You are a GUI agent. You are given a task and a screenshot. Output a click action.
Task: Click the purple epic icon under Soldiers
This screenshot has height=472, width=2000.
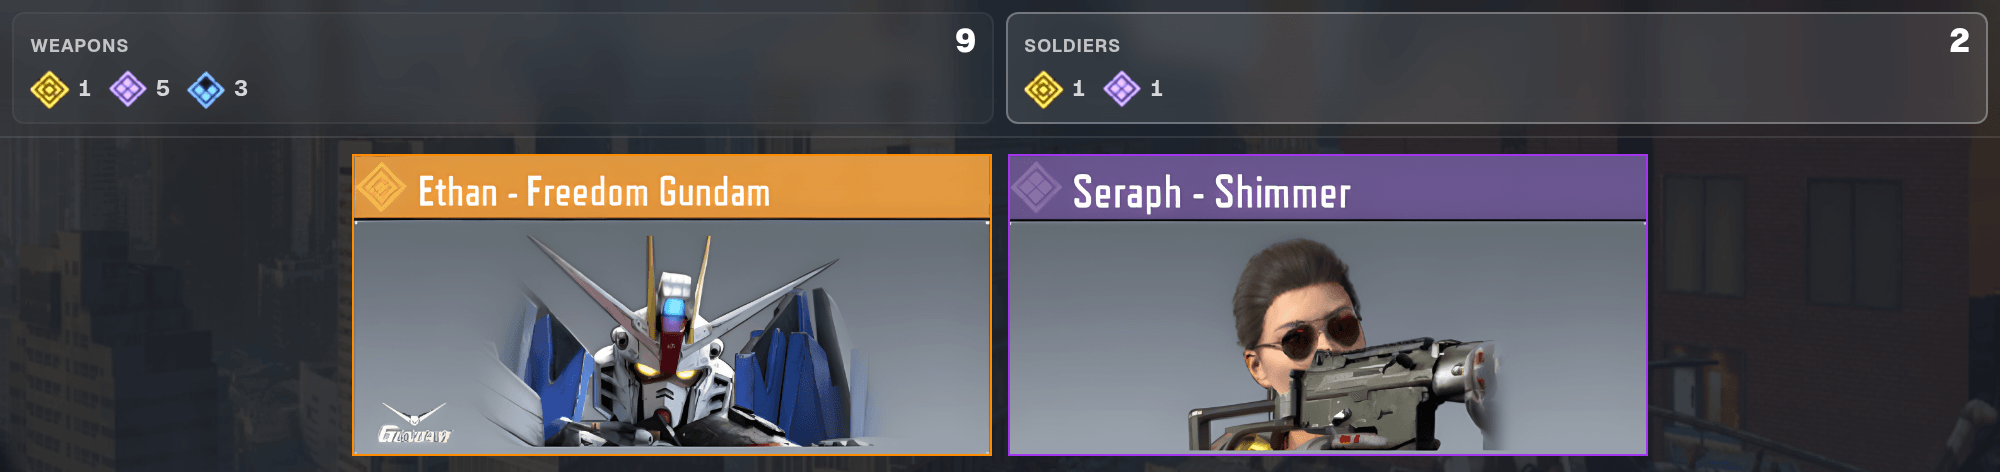click(1121, 89)
